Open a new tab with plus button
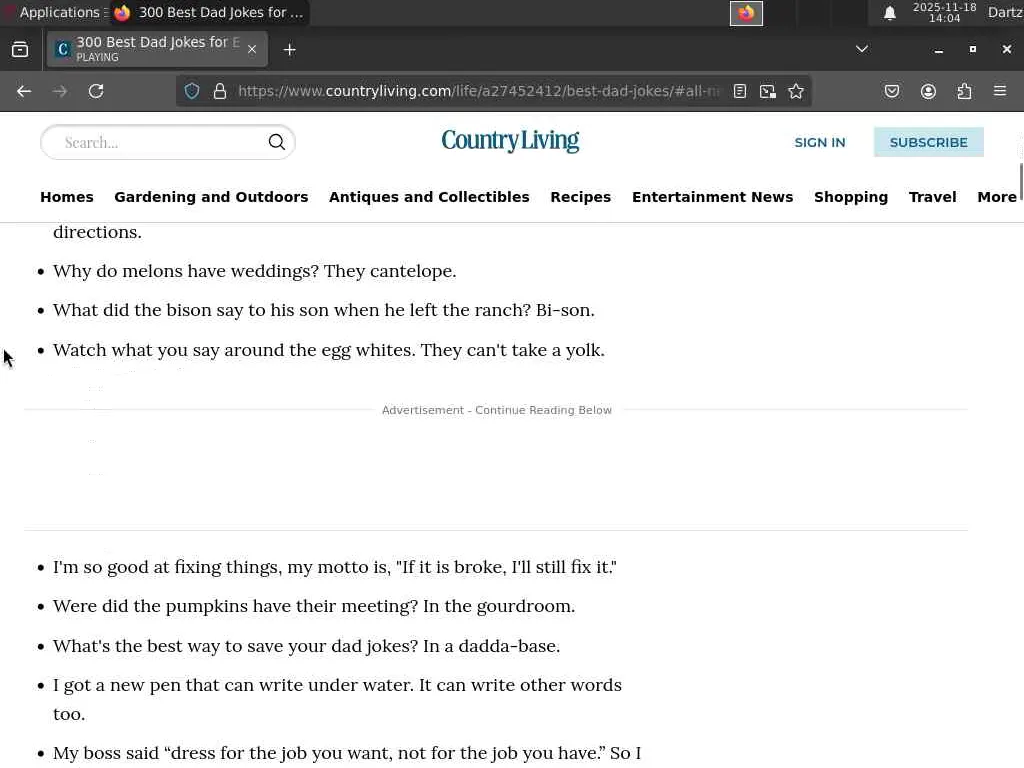1024x768 pixels. [290, 50]
